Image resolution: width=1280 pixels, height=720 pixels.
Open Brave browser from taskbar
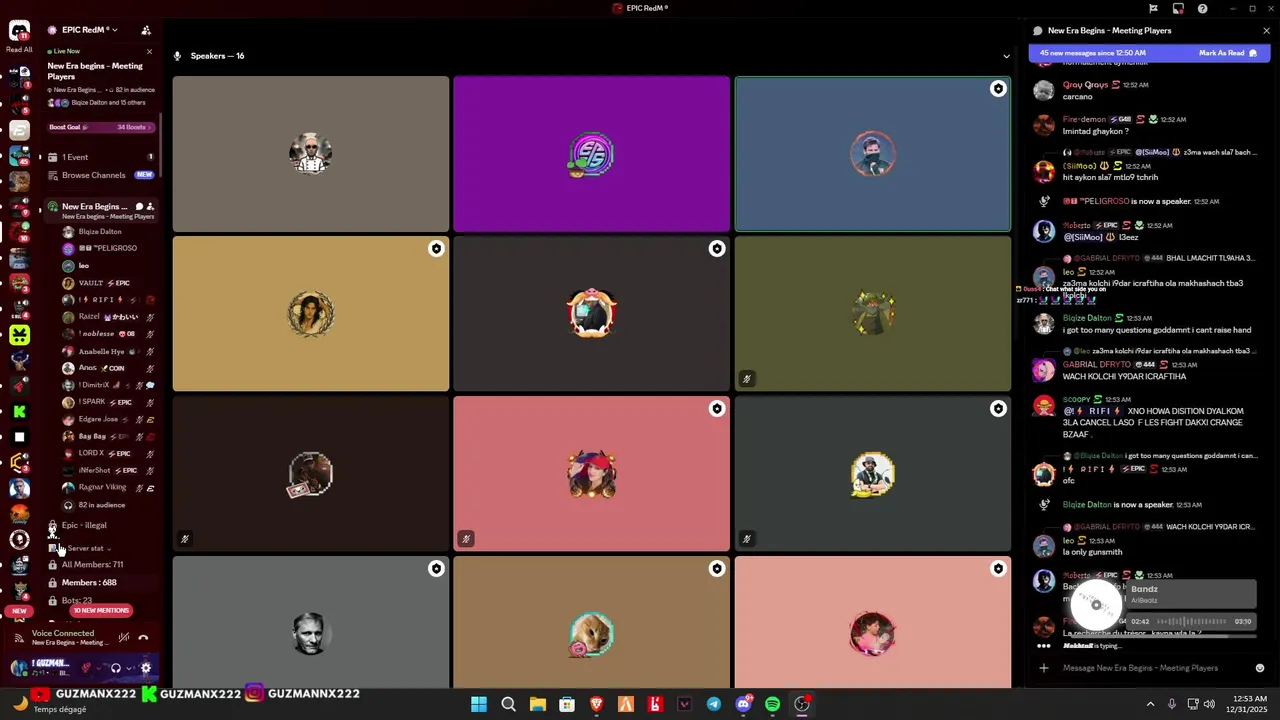(596, 704)
